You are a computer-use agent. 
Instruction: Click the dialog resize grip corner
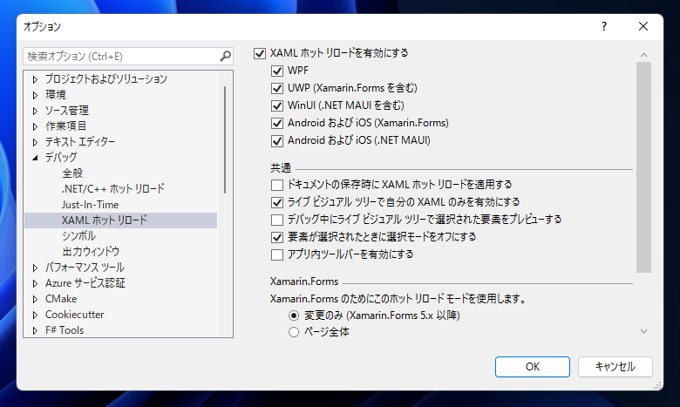(x=658, y=385)
